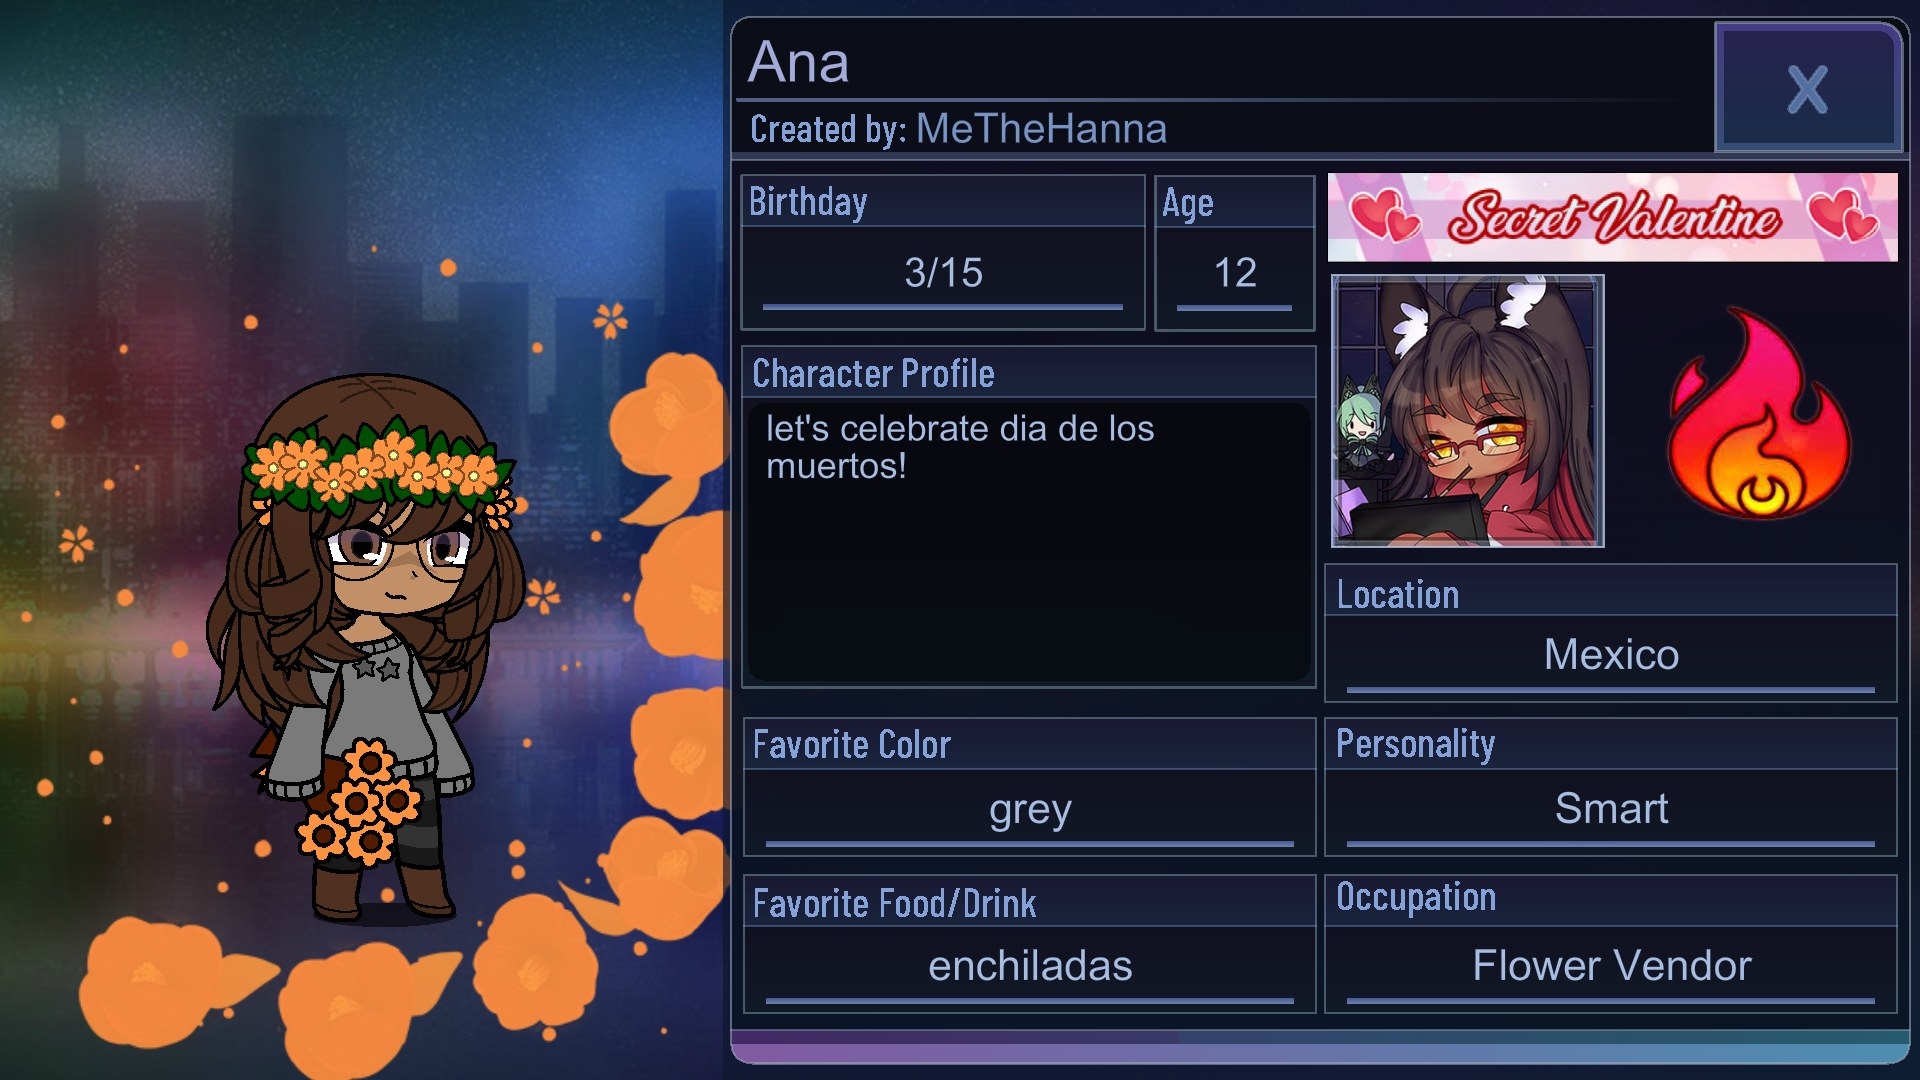Click the Character Profile description text box
Viewport: 1920px width, 1080px height.
[1029, 541]
